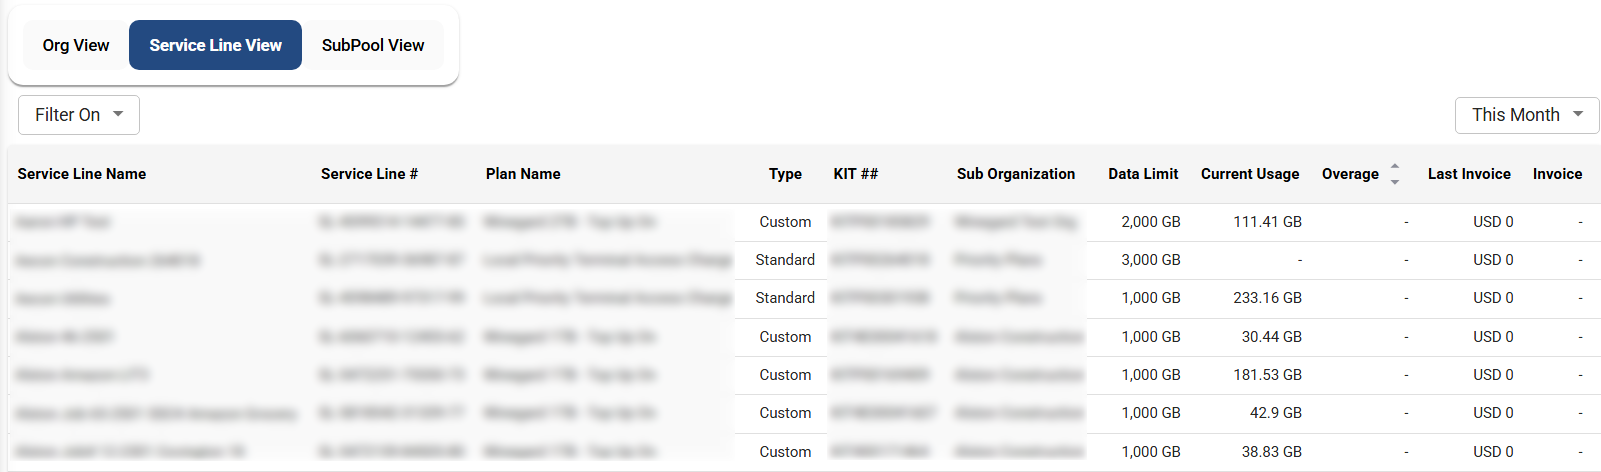Click the KIT ## column header
The image size is (1601, 472).
(x=856, y=174)
